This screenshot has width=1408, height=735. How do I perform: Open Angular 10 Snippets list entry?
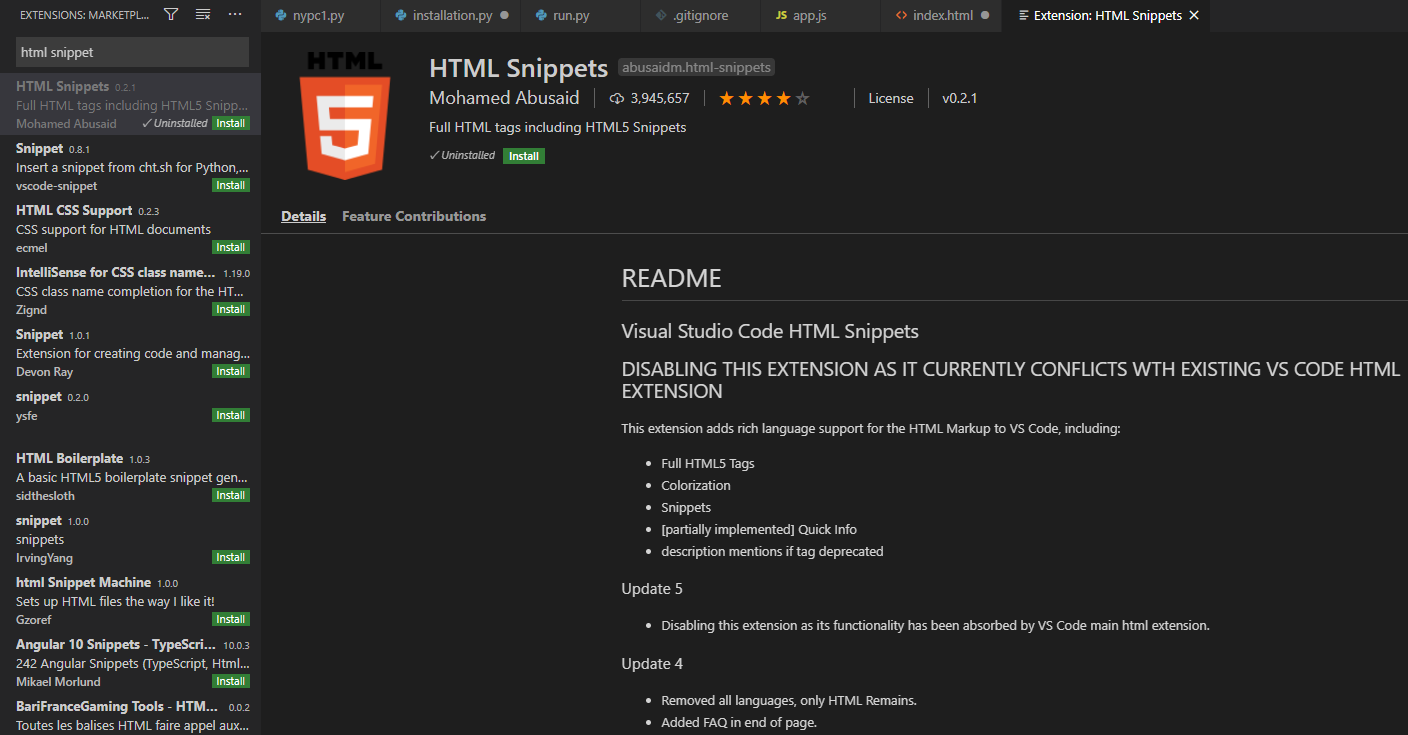pos(130,662)
